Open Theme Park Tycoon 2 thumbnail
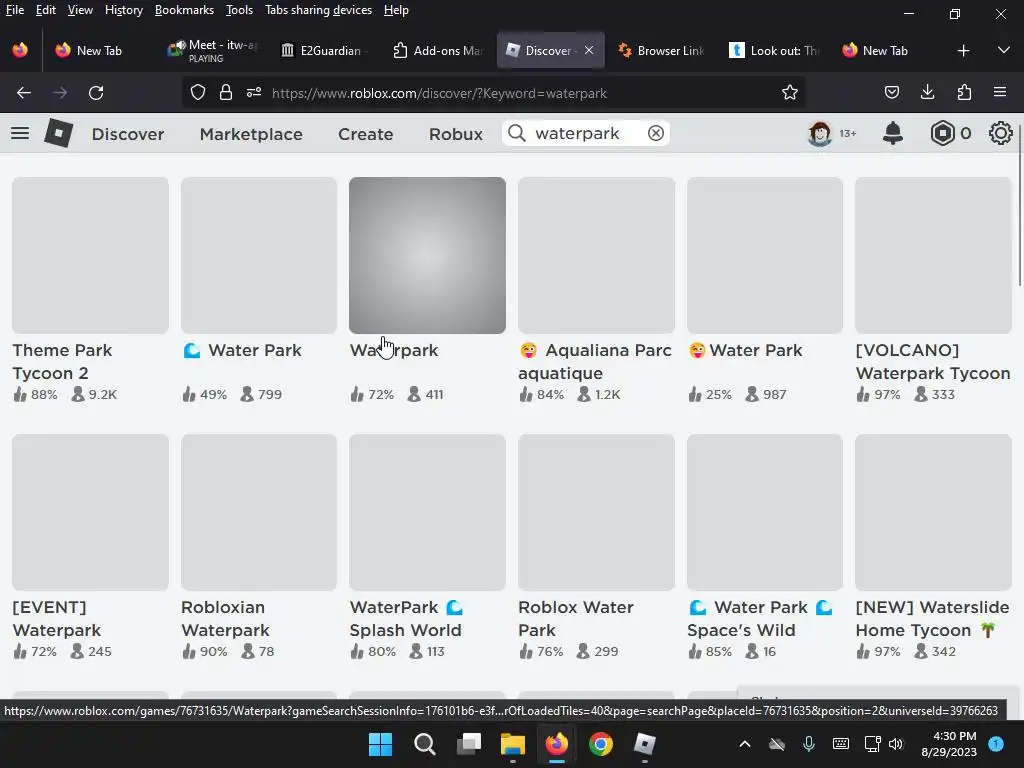The width and height of the screenshot is (1024, 768). (x=90, y=255)
